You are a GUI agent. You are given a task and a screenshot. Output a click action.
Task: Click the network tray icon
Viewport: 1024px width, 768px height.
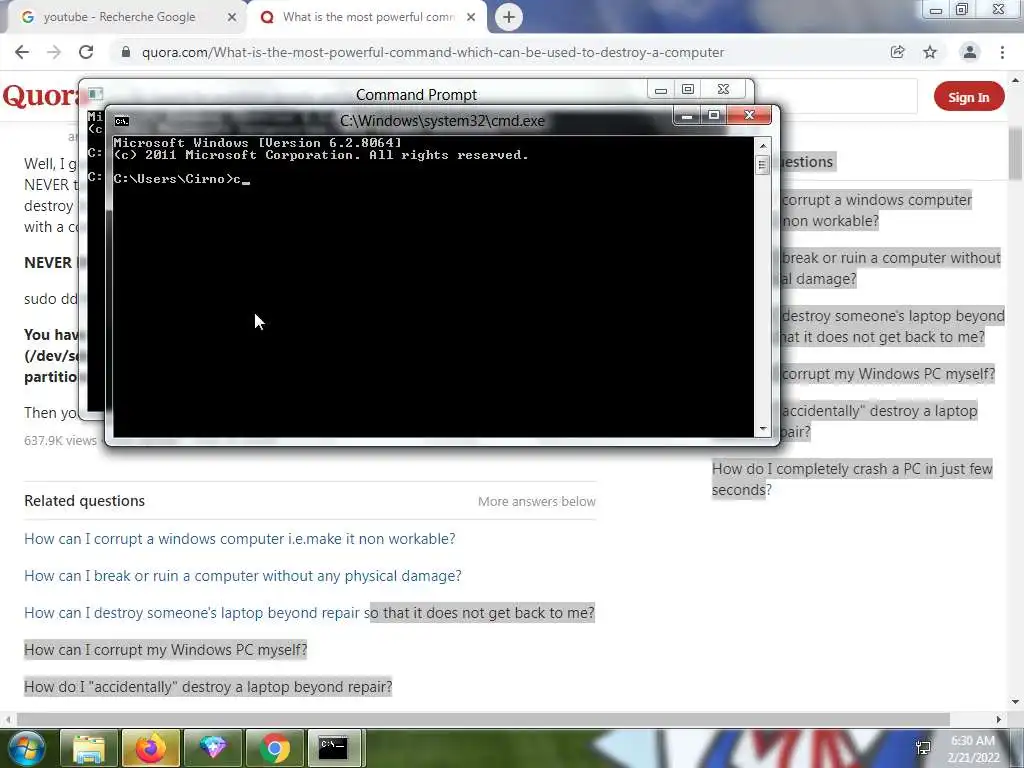pos(923,748)
